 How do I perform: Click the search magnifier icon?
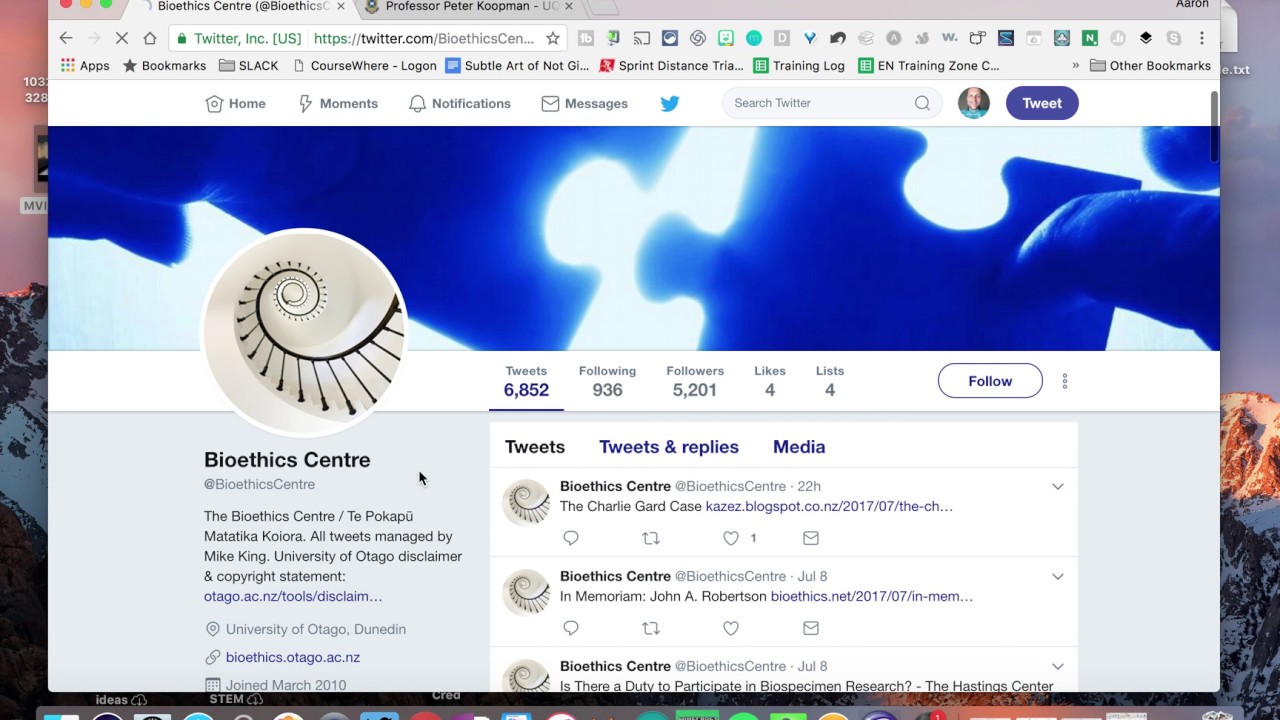(x=922, y=103)
